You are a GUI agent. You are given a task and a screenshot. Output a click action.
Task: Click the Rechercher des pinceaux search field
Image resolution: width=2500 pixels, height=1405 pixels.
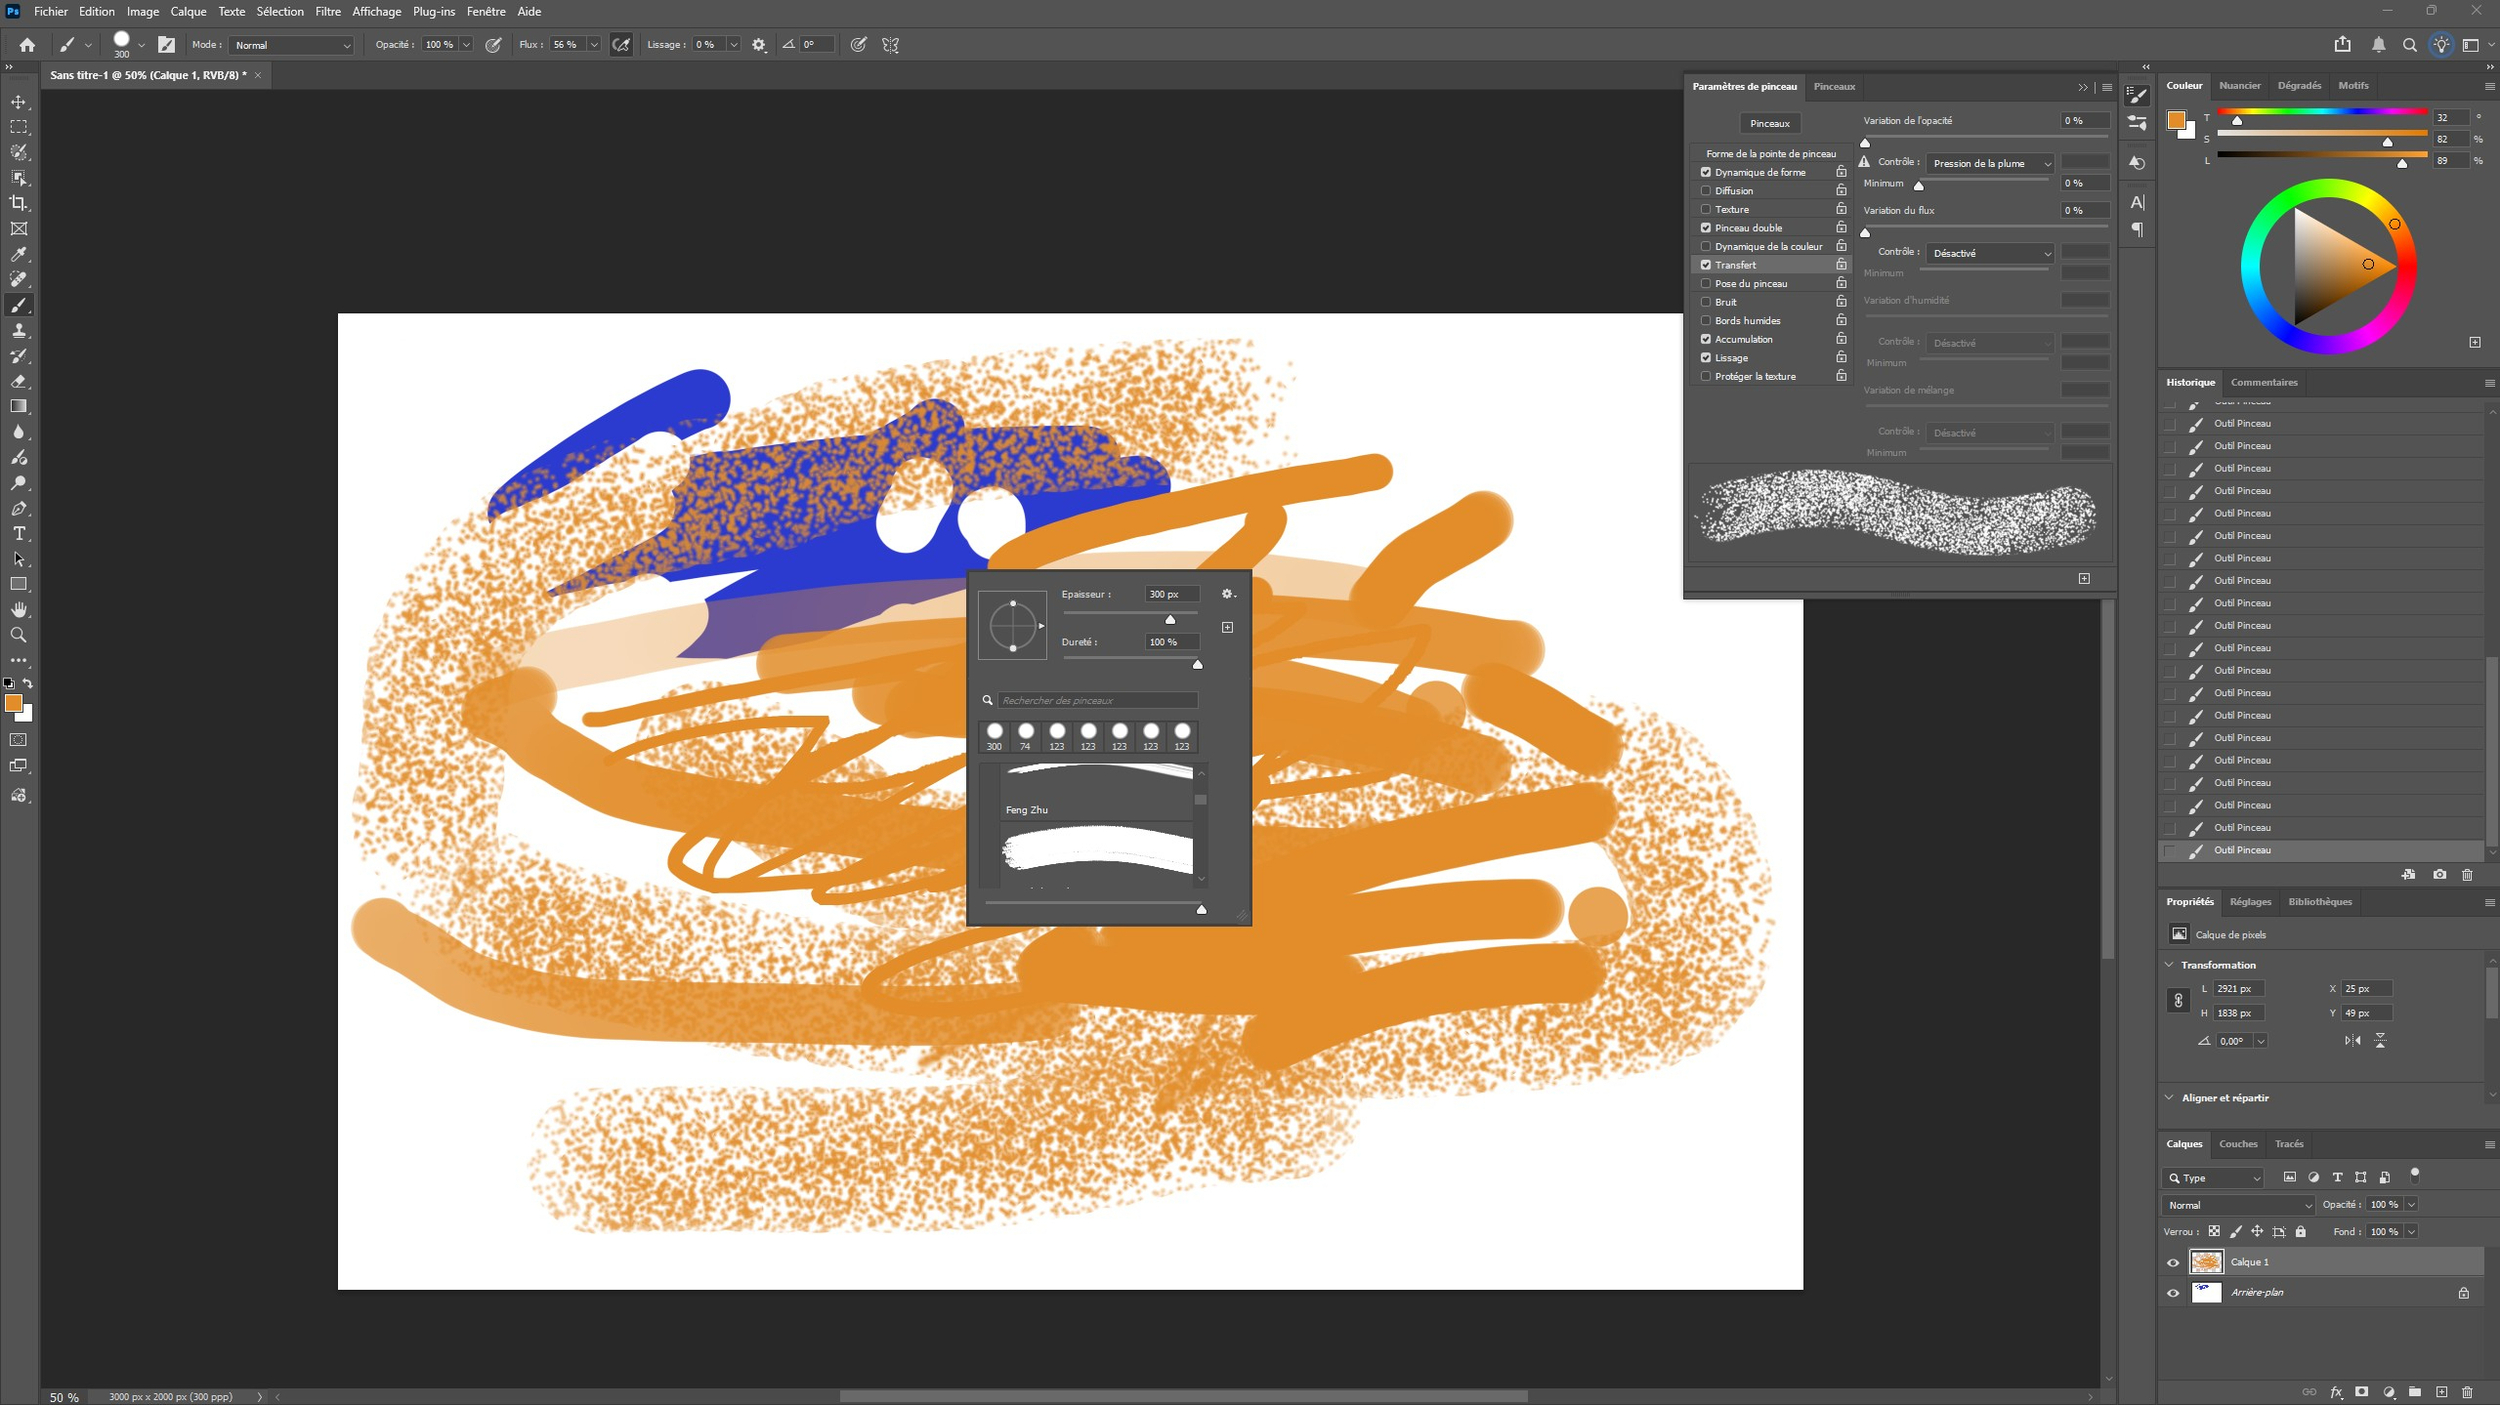(1096, 700)
